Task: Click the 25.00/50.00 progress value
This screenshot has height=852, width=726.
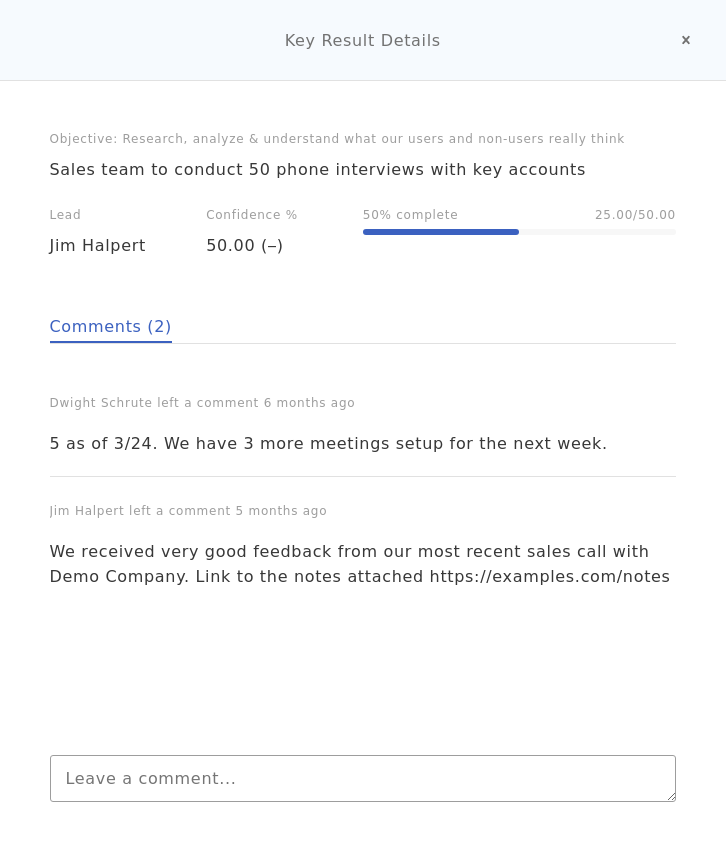Action: 635,215
